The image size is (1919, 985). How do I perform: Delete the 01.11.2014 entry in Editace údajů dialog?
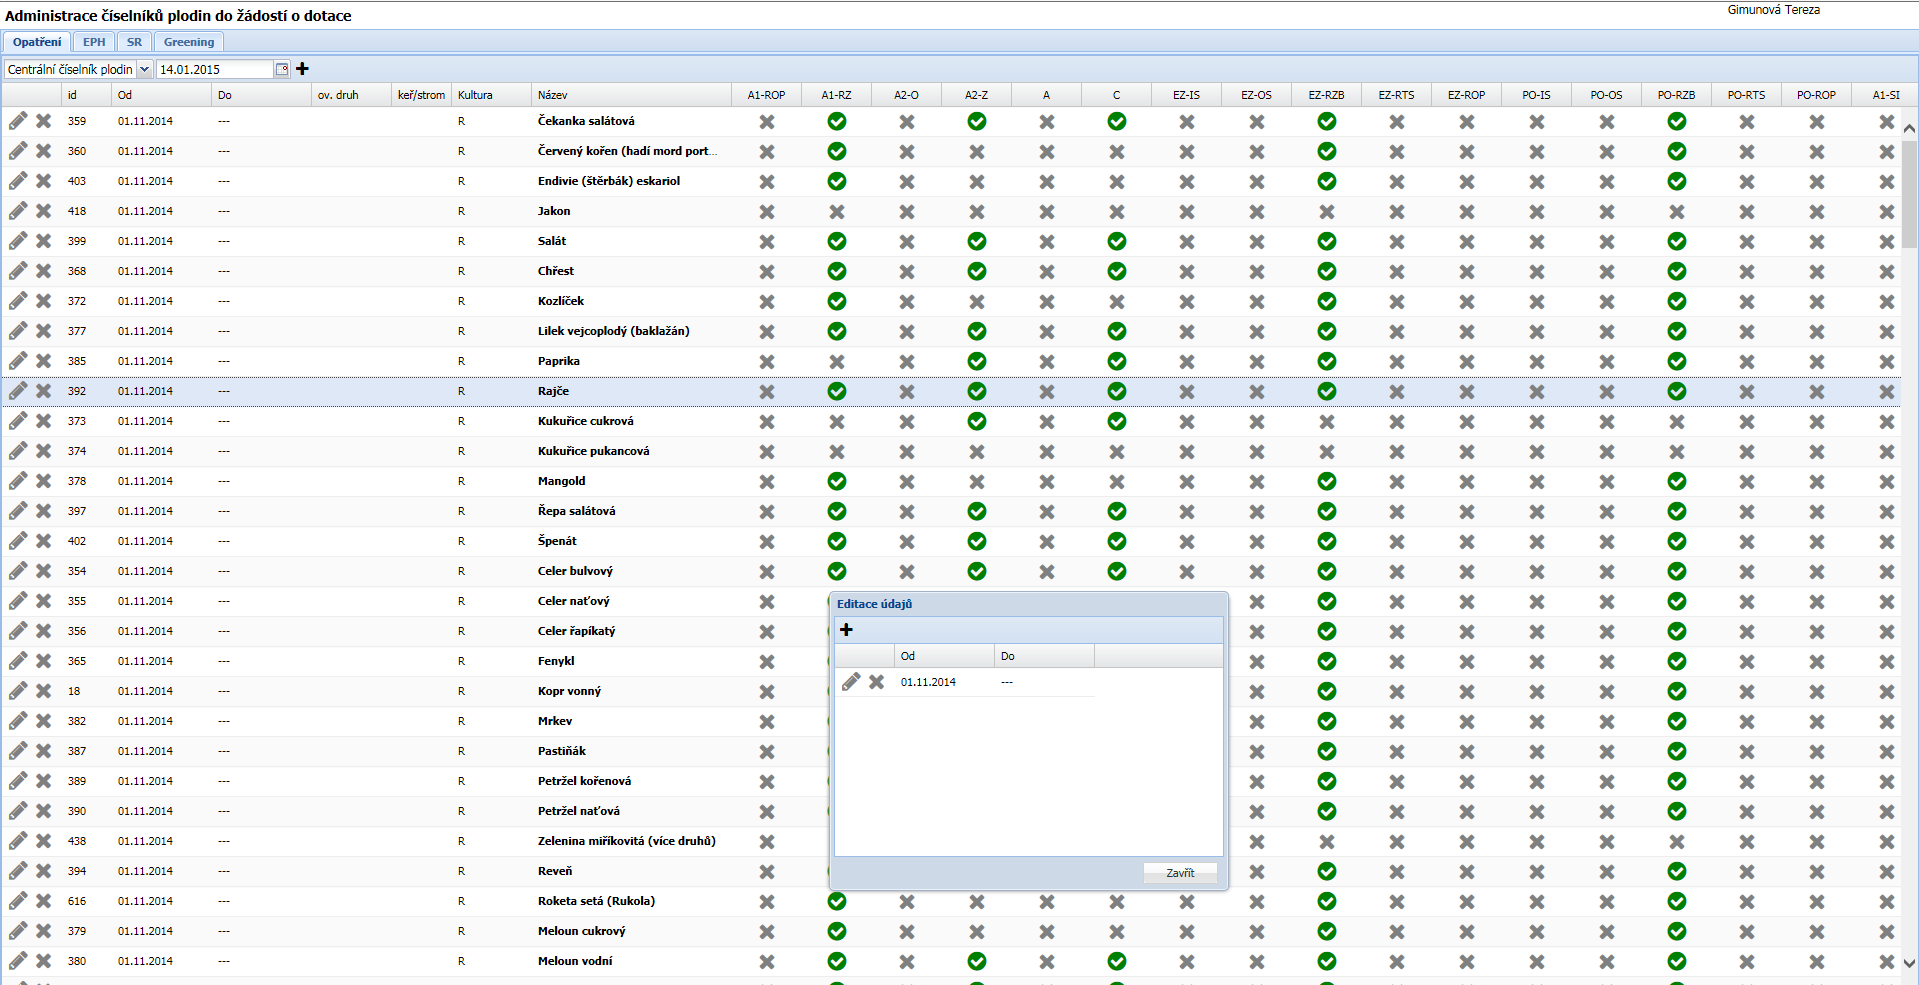click(x=876, y=682)
